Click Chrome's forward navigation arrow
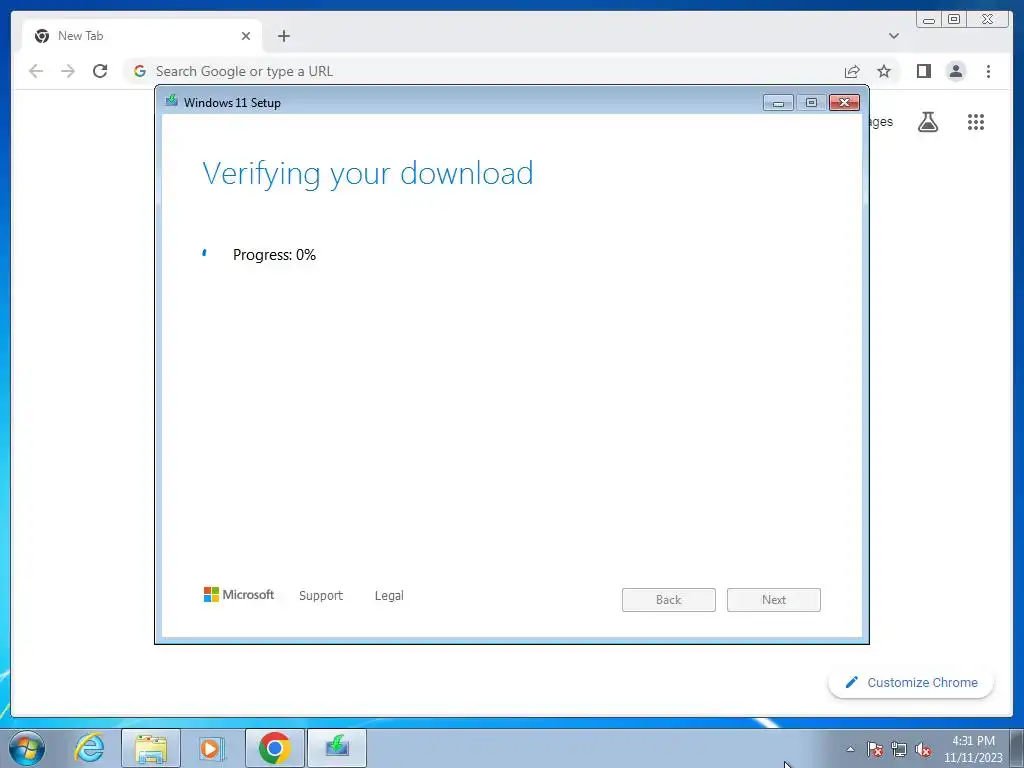The width and height of the screenshot is (1024, 768). click(68, 71)
